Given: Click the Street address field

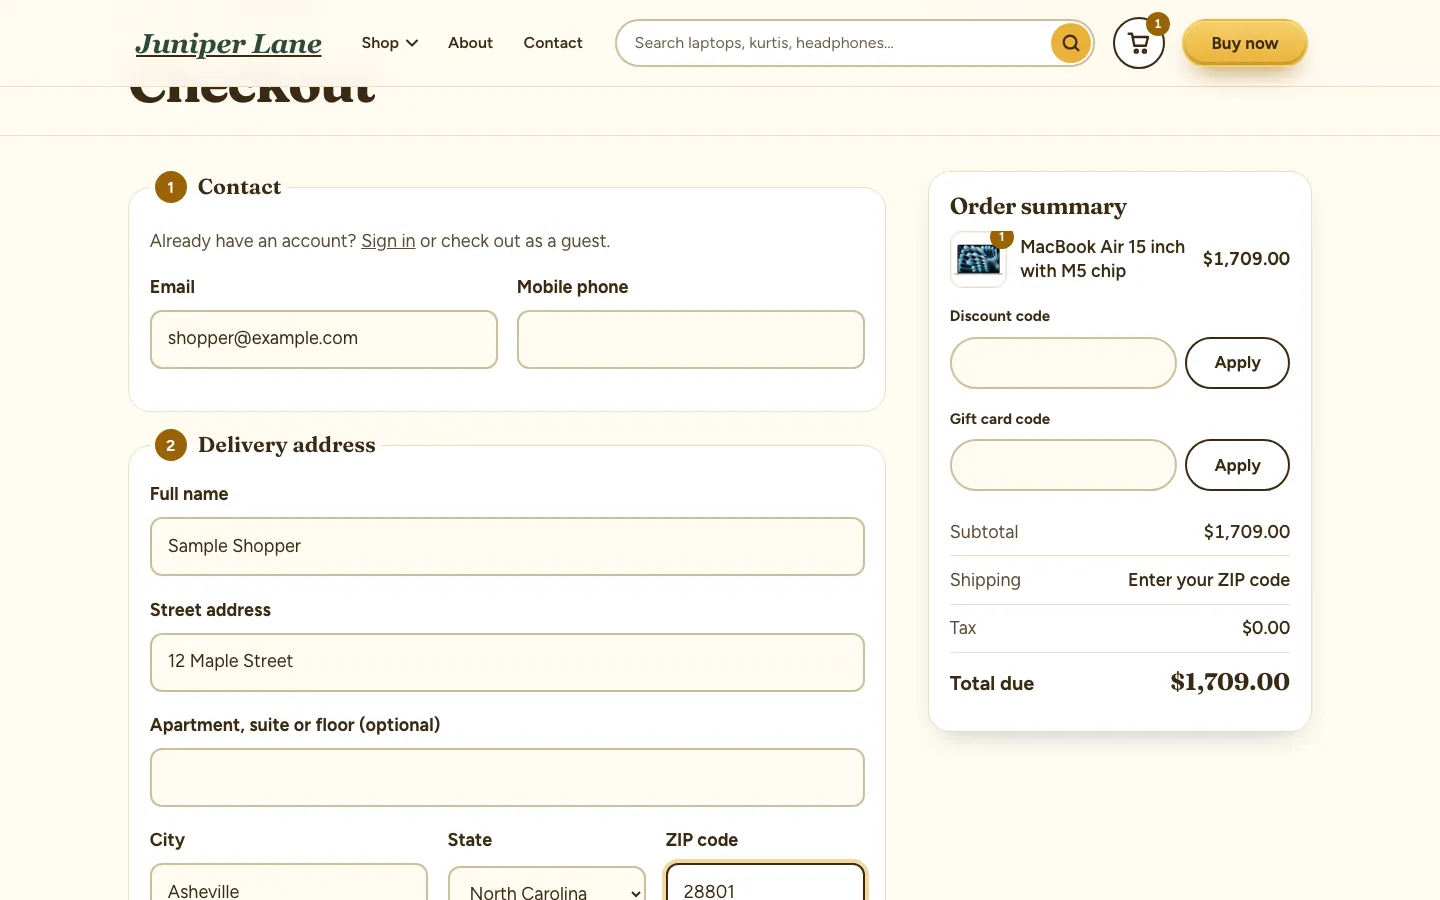Looking at the screenshot, I should (507, 662).
